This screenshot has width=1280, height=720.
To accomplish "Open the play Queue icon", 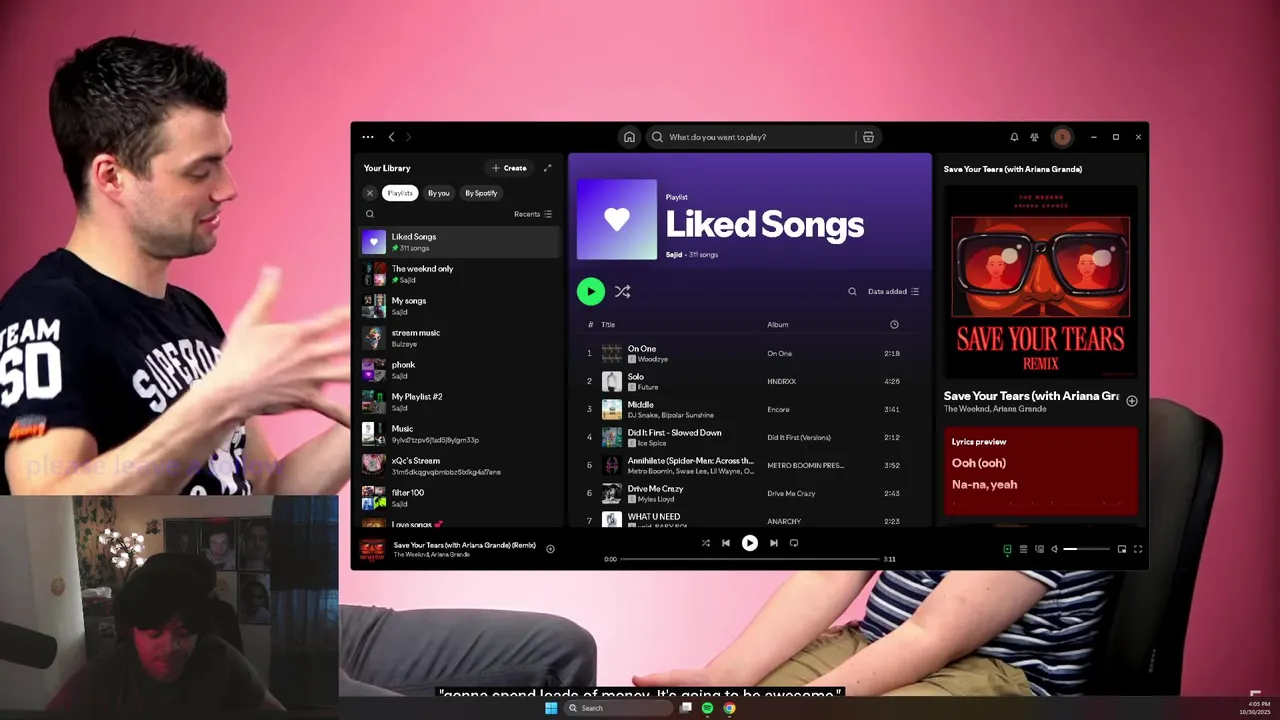I will [x=1023, y=549].
